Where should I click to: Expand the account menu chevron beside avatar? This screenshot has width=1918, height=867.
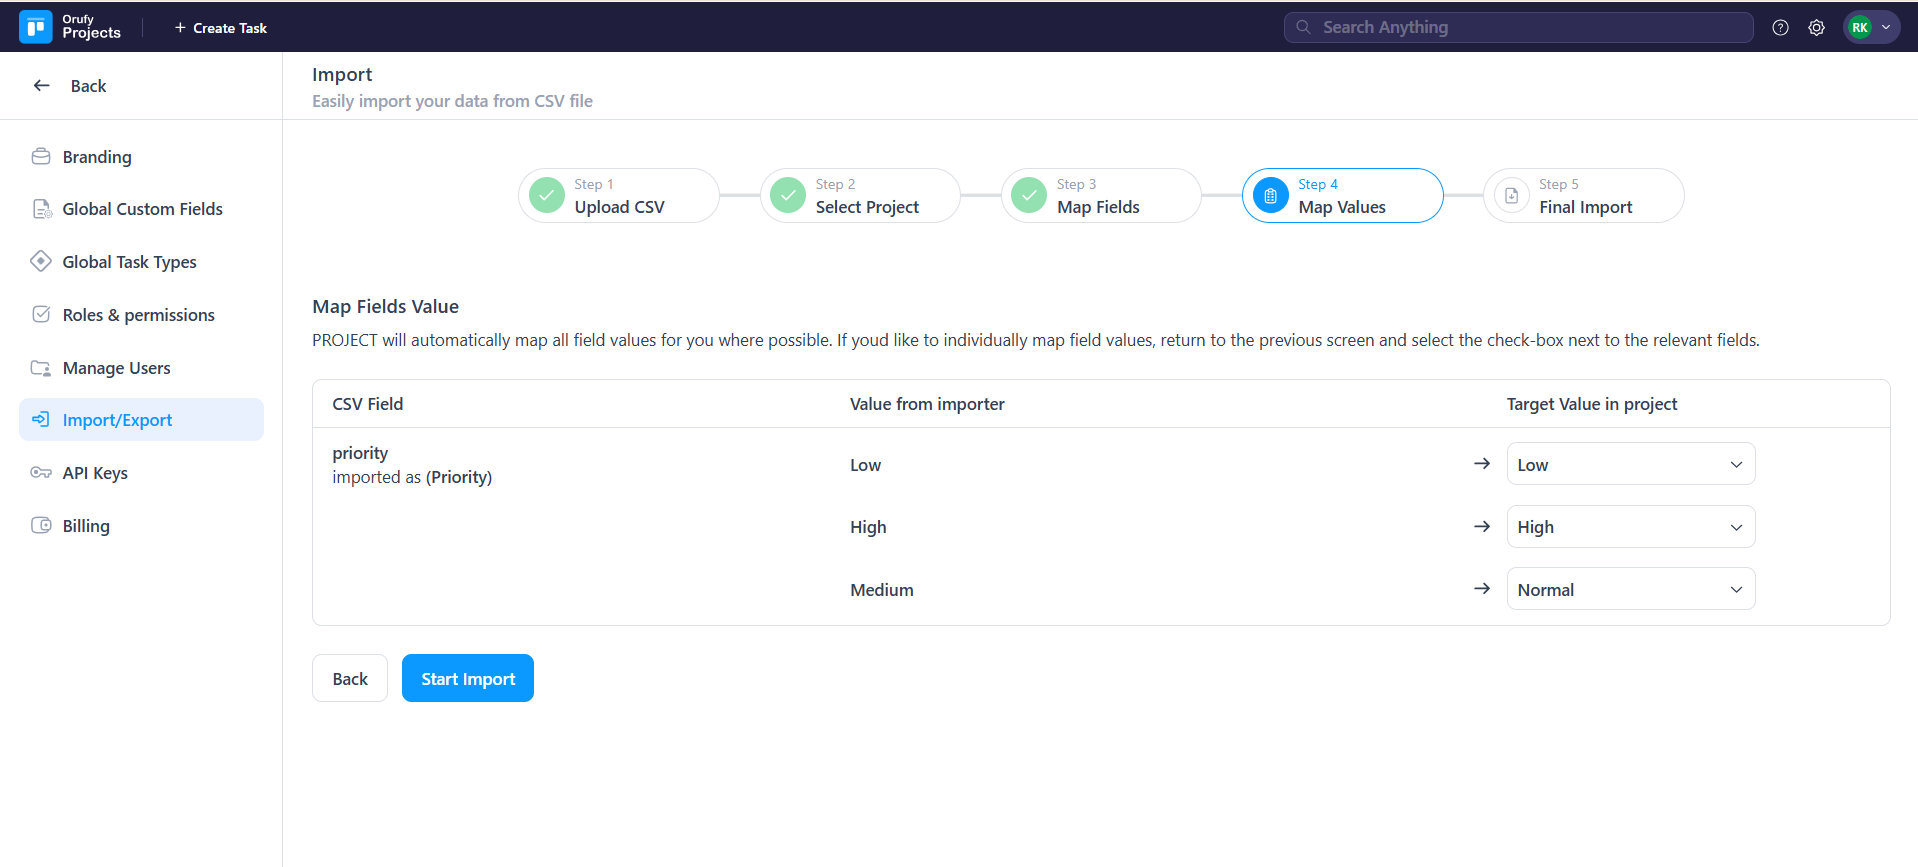1886,28
